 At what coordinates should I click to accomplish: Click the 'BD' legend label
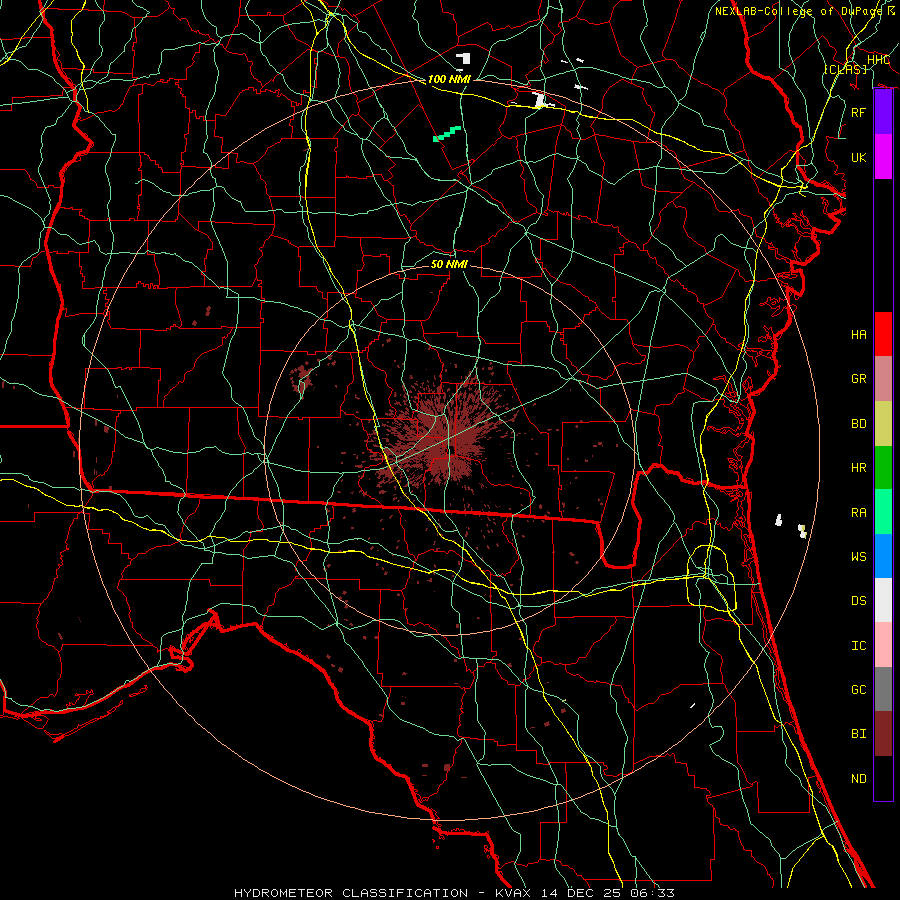click(859, 424)
